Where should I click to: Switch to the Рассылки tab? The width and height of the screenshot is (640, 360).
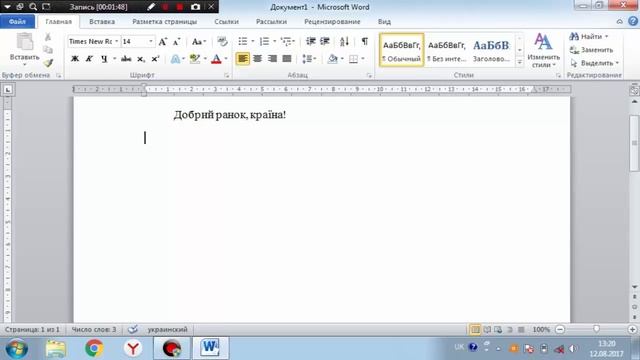tap(271, 22)
